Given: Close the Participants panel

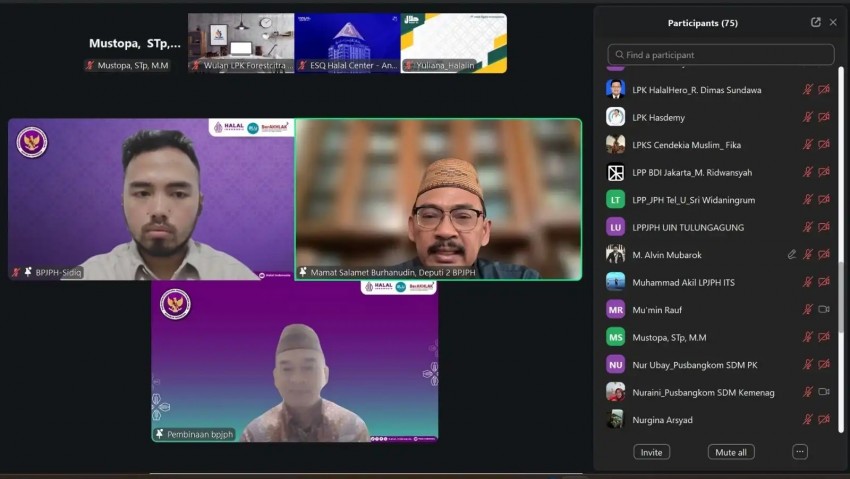Looking at the screenshot, I should pos(833,22).
